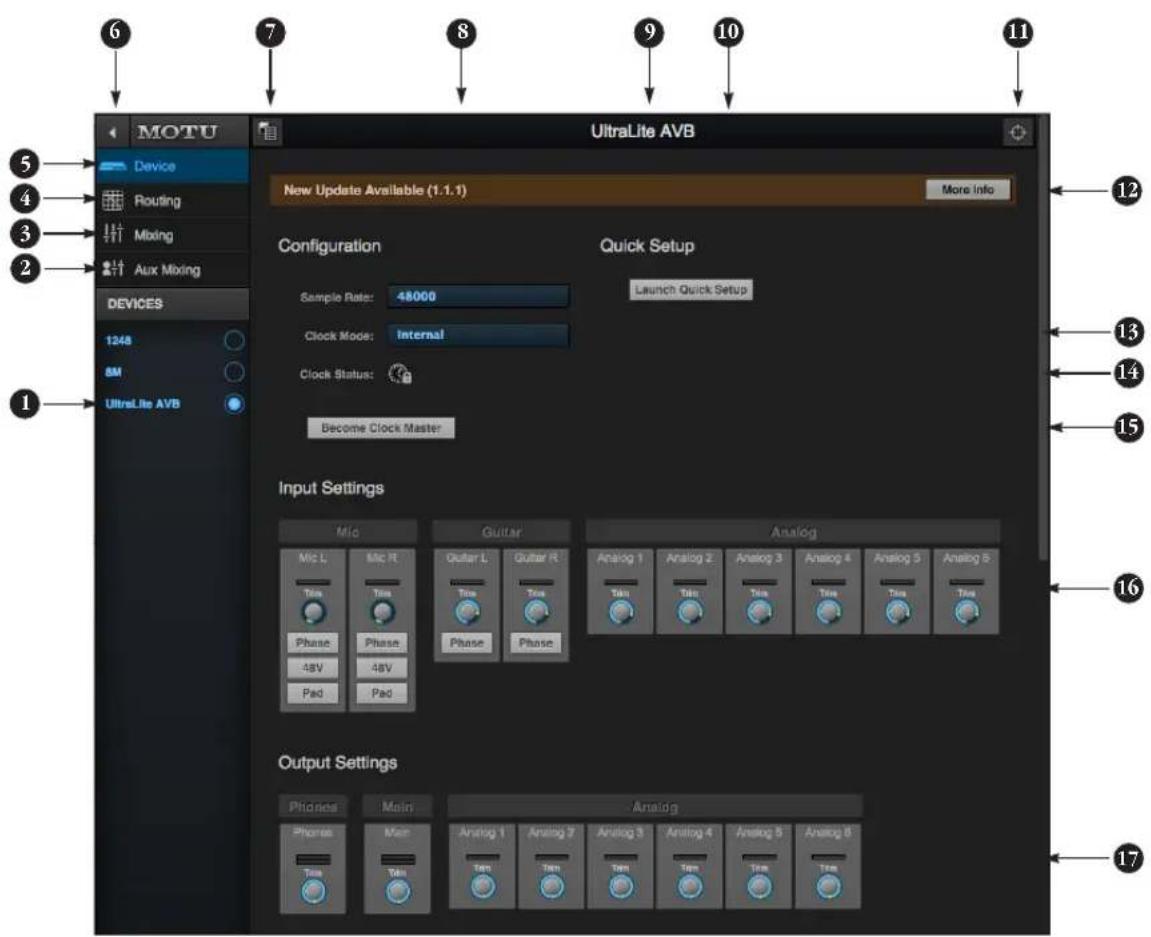The width and height of the screenshot is (1151, 937).
Task: Click the New Update Available banner text
Action: click(x=375, y=189)
